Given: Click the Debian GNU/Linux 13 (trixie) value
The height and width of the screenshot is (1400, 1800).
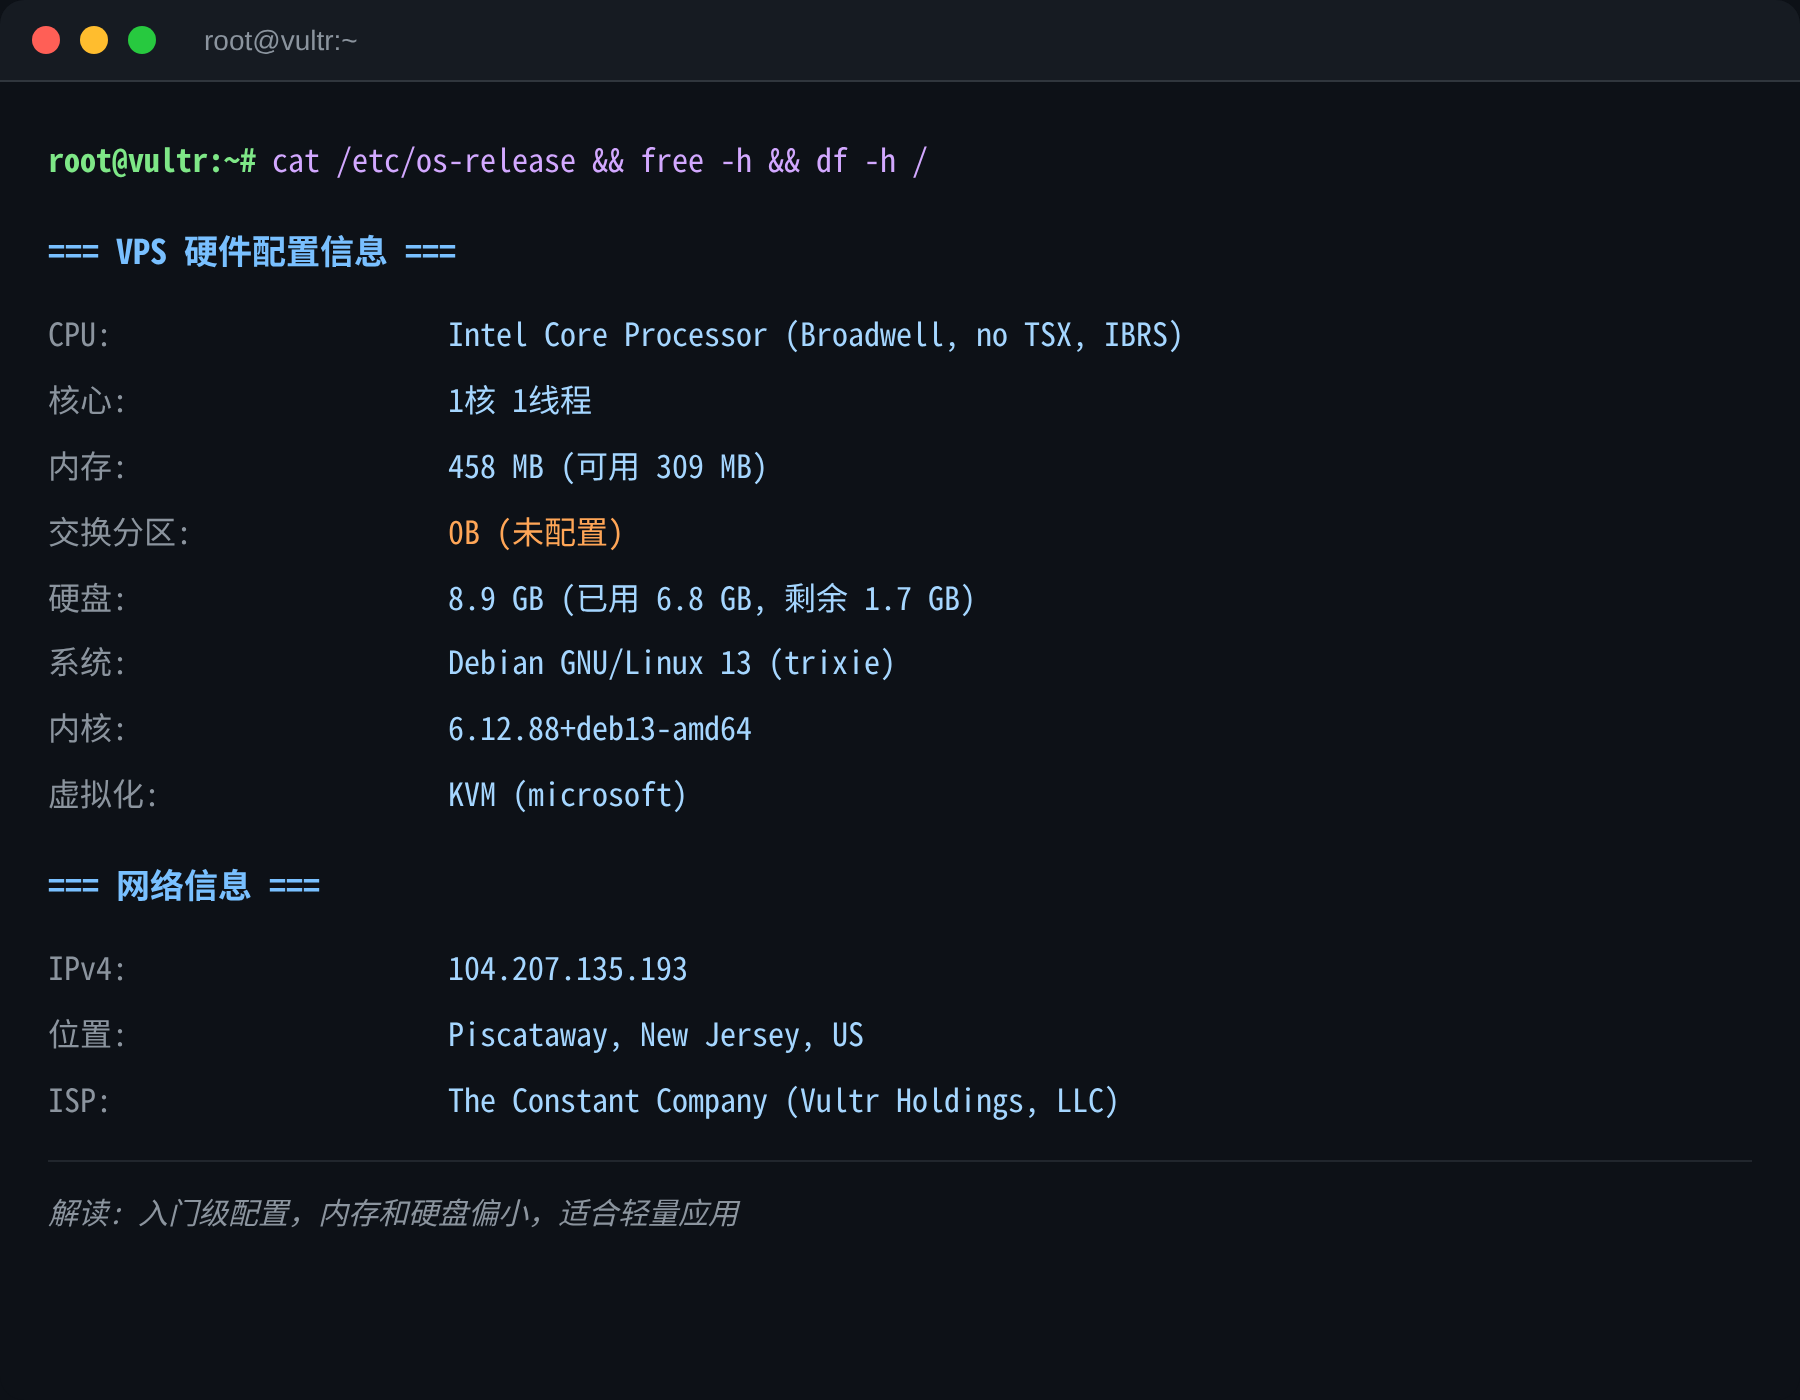Looking at the screenshot, I should pyautogui.click(x=671, y=663).
